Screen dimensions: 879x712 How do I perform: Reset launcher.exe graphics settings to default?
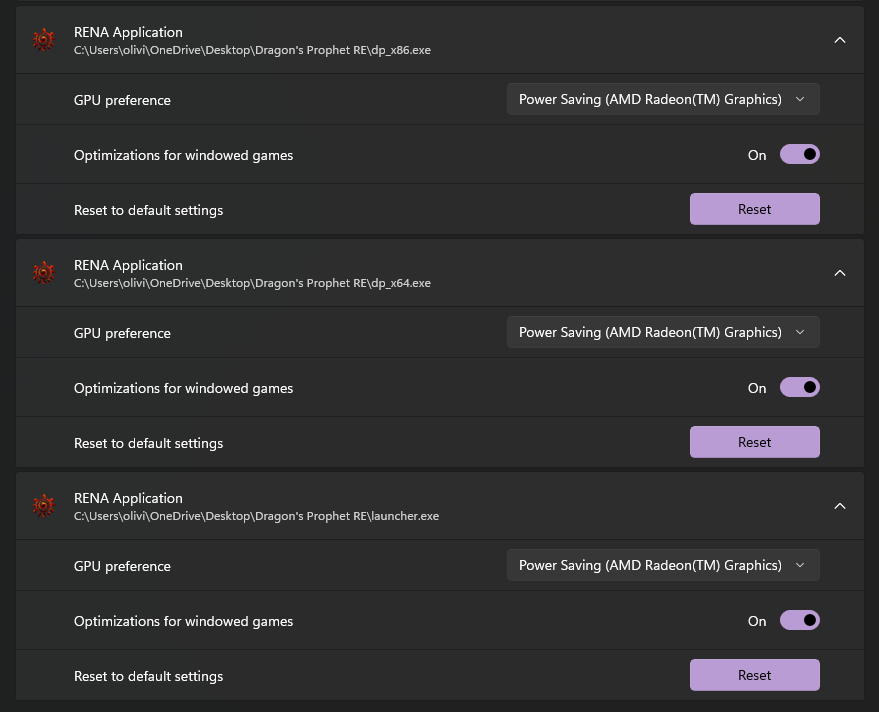tap(754, 675)
